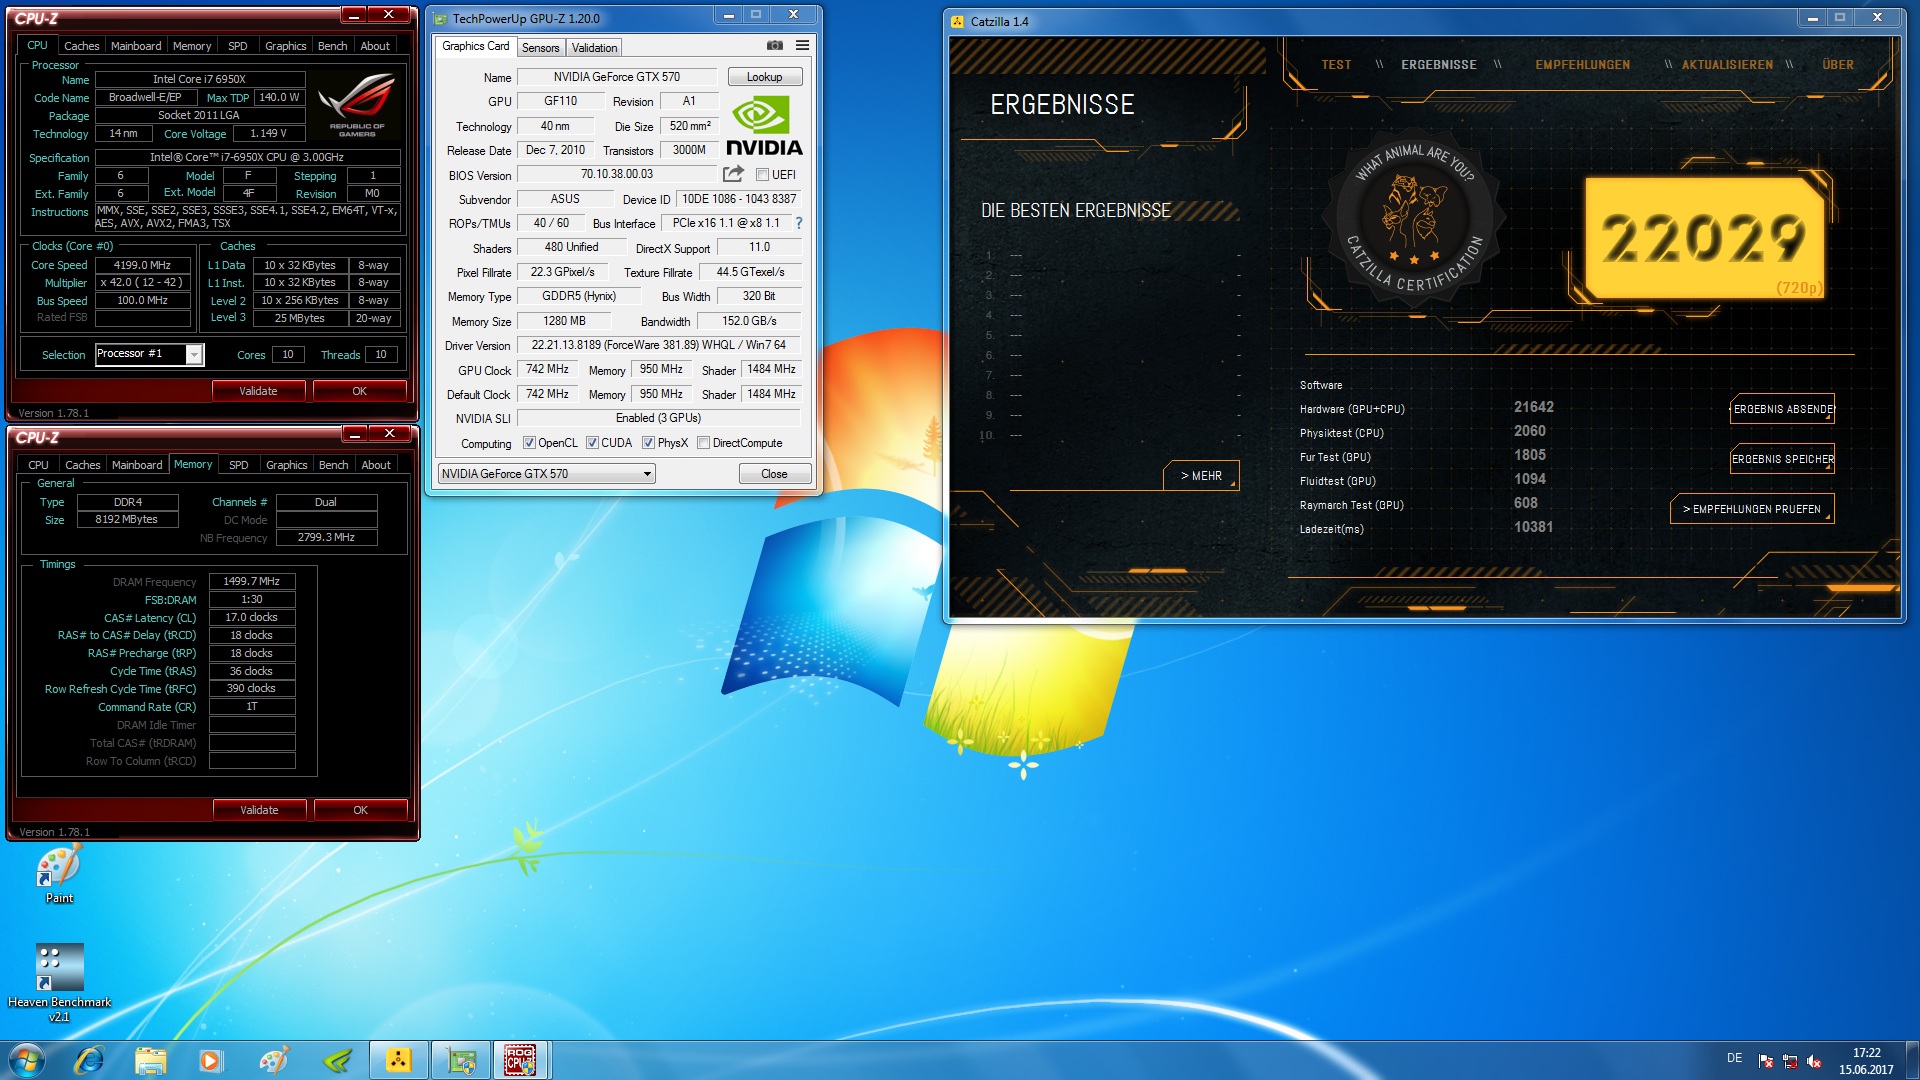Switch to the GPU-Z Sensors tab
This screenshot has height=1080, width=1920.
coord(540,48)
